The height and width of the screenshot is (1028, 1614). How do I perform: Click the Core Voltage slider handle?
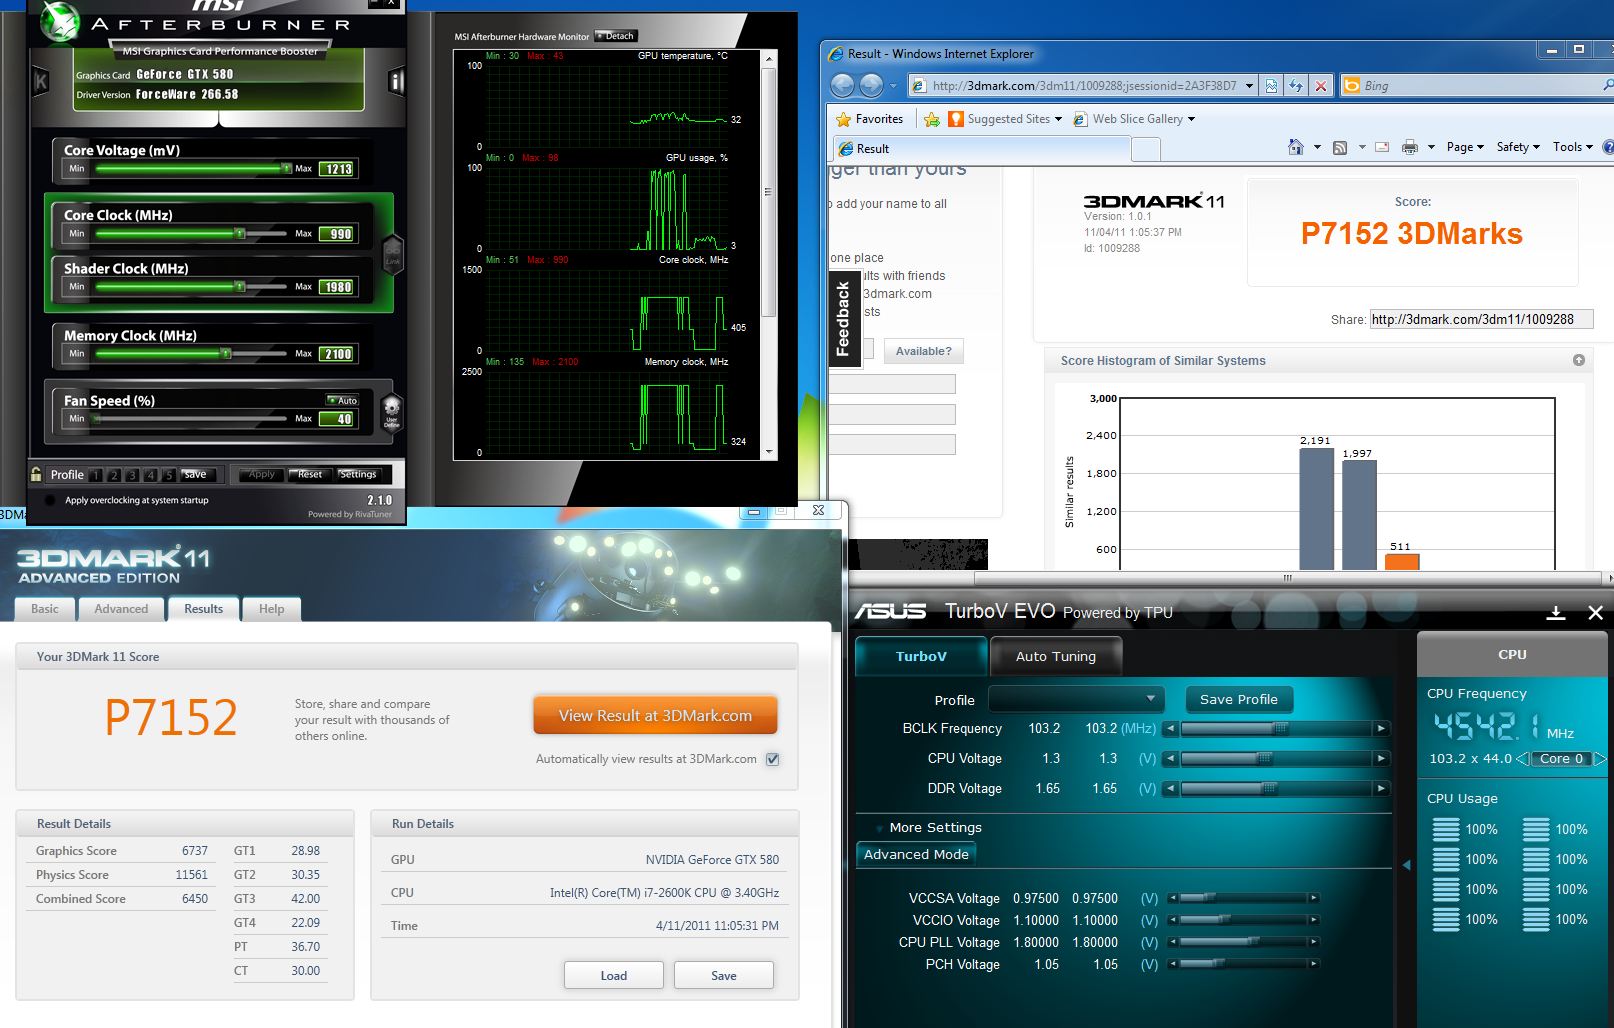point(287,169)
